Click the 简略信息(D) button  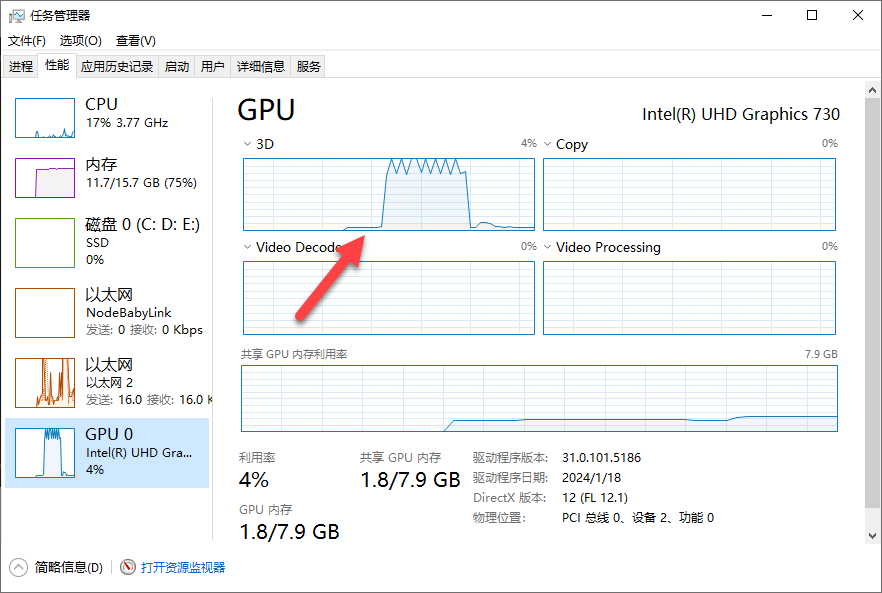coord(68,567)
